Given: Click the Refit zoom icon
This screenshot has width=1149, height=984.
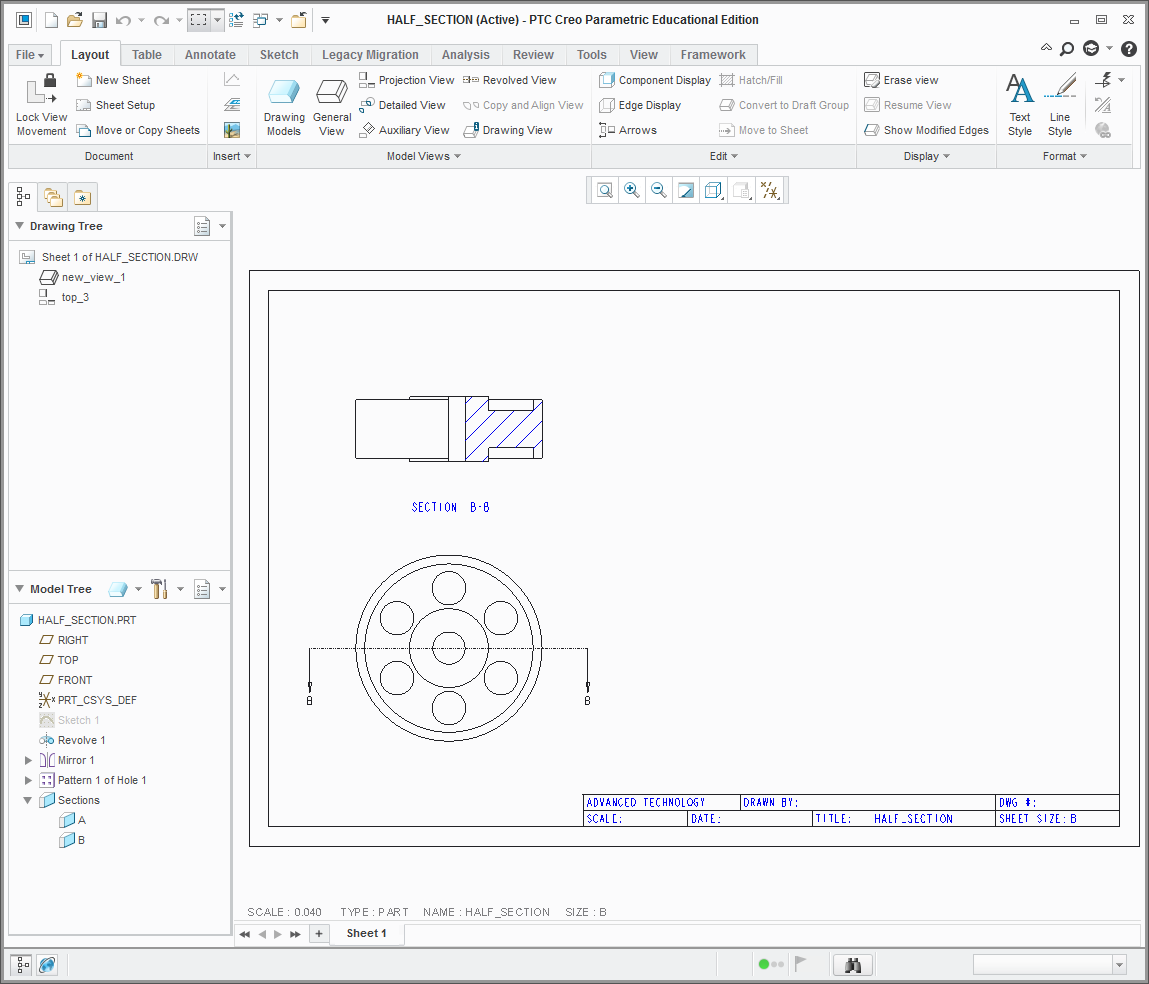Looking at the screenshot, I should pyautogui.click(x=605, y=190).
